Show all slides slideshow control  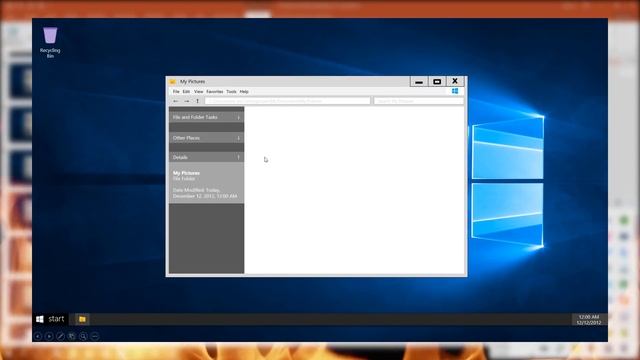coord(72,336)
